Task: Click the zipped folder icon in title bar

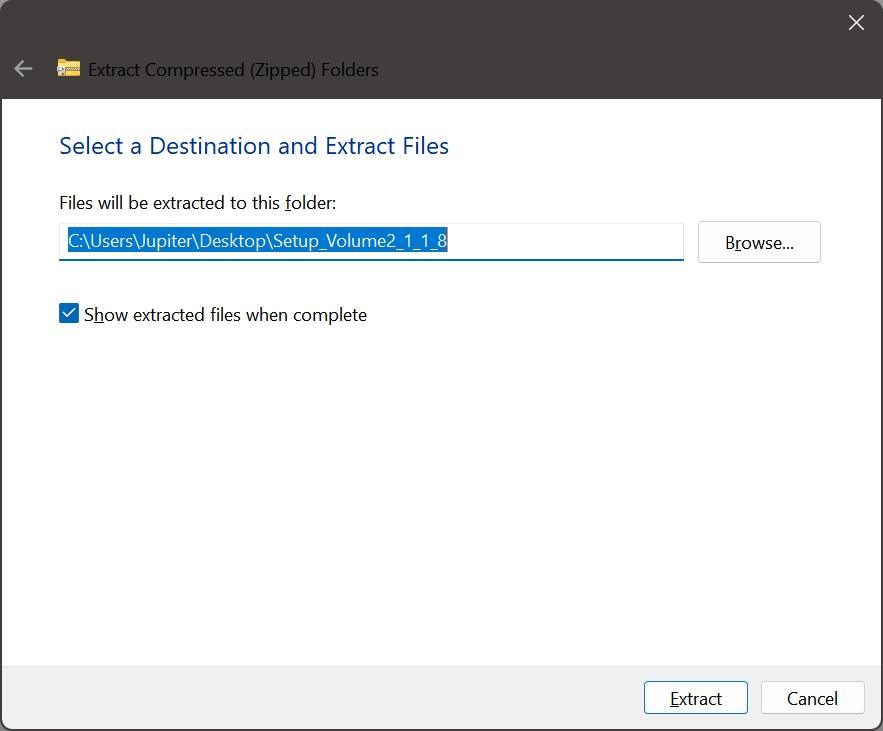Action: (68, 68)
